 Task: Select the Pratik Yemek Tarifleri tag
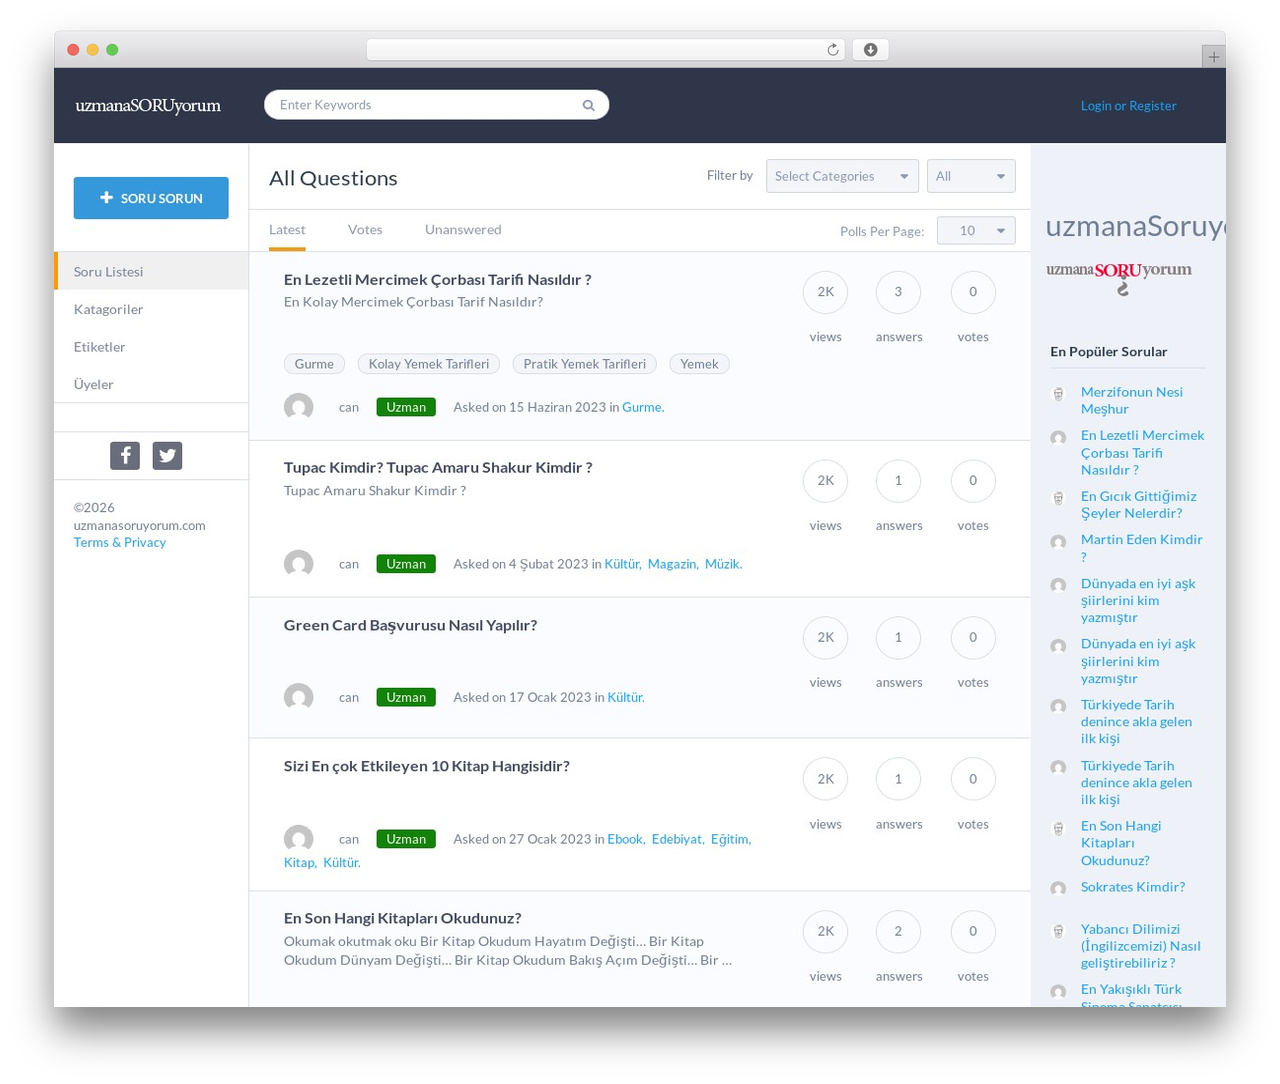[585, 364]
